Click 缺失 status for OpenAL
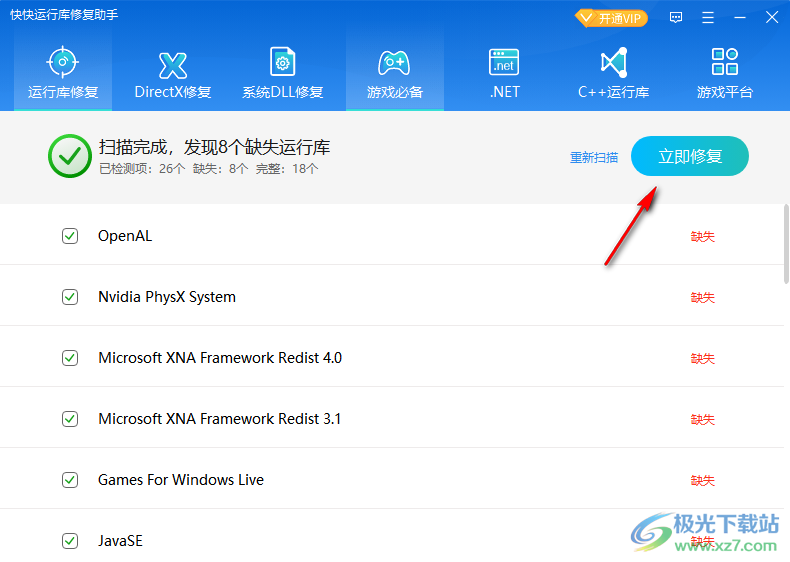The image size is (790, 562). (x=702, y=236)
